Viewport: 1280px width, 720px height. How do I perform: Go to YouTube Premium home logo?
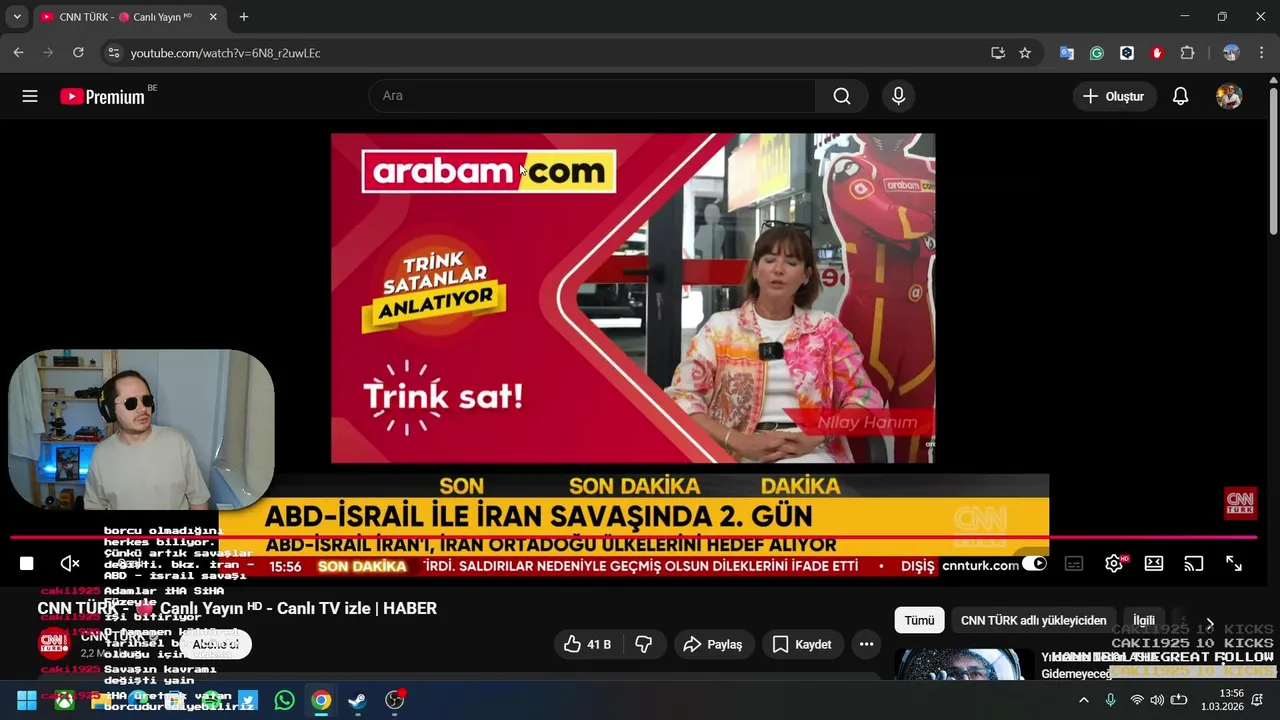click(x=102, y=96)
